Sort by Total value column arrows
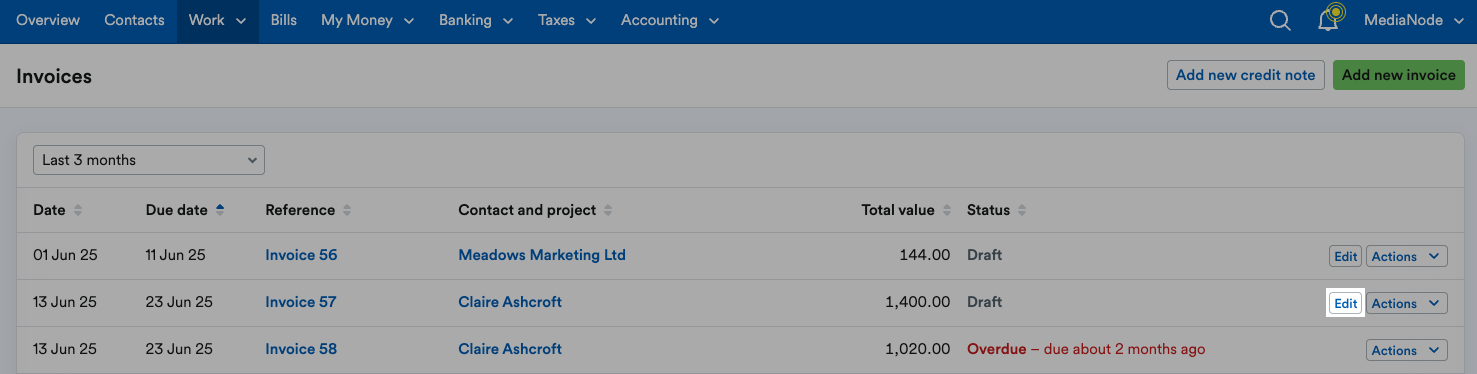Viewport: 1477px width, 374px height. tap(946, 210)
